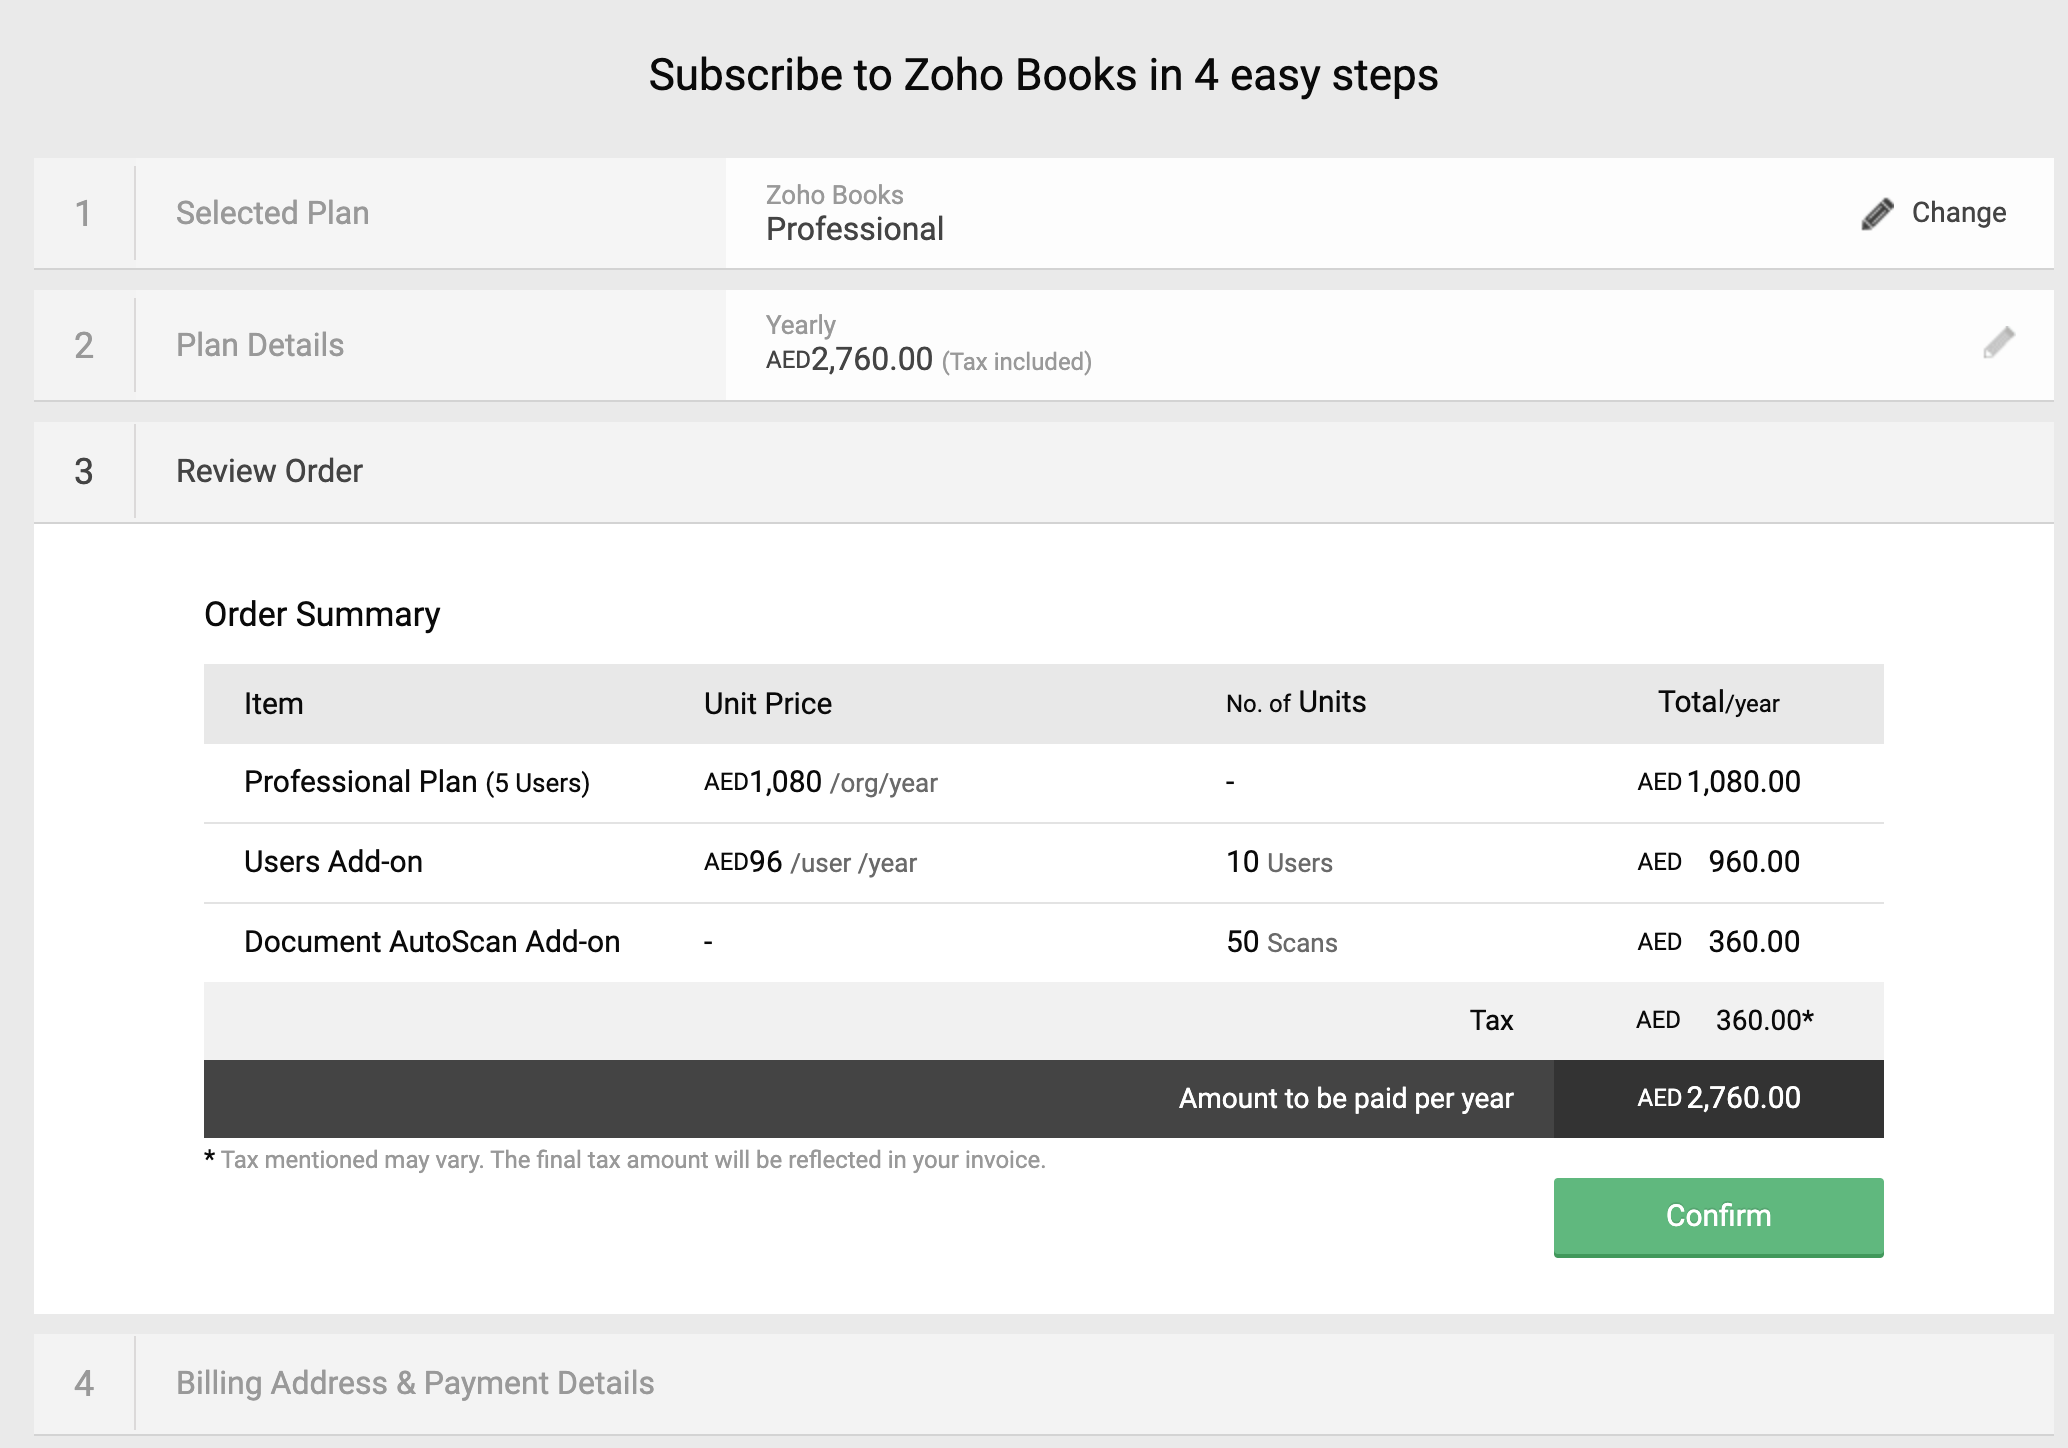Click the Amount to be paid total

coord(1718,1098)
